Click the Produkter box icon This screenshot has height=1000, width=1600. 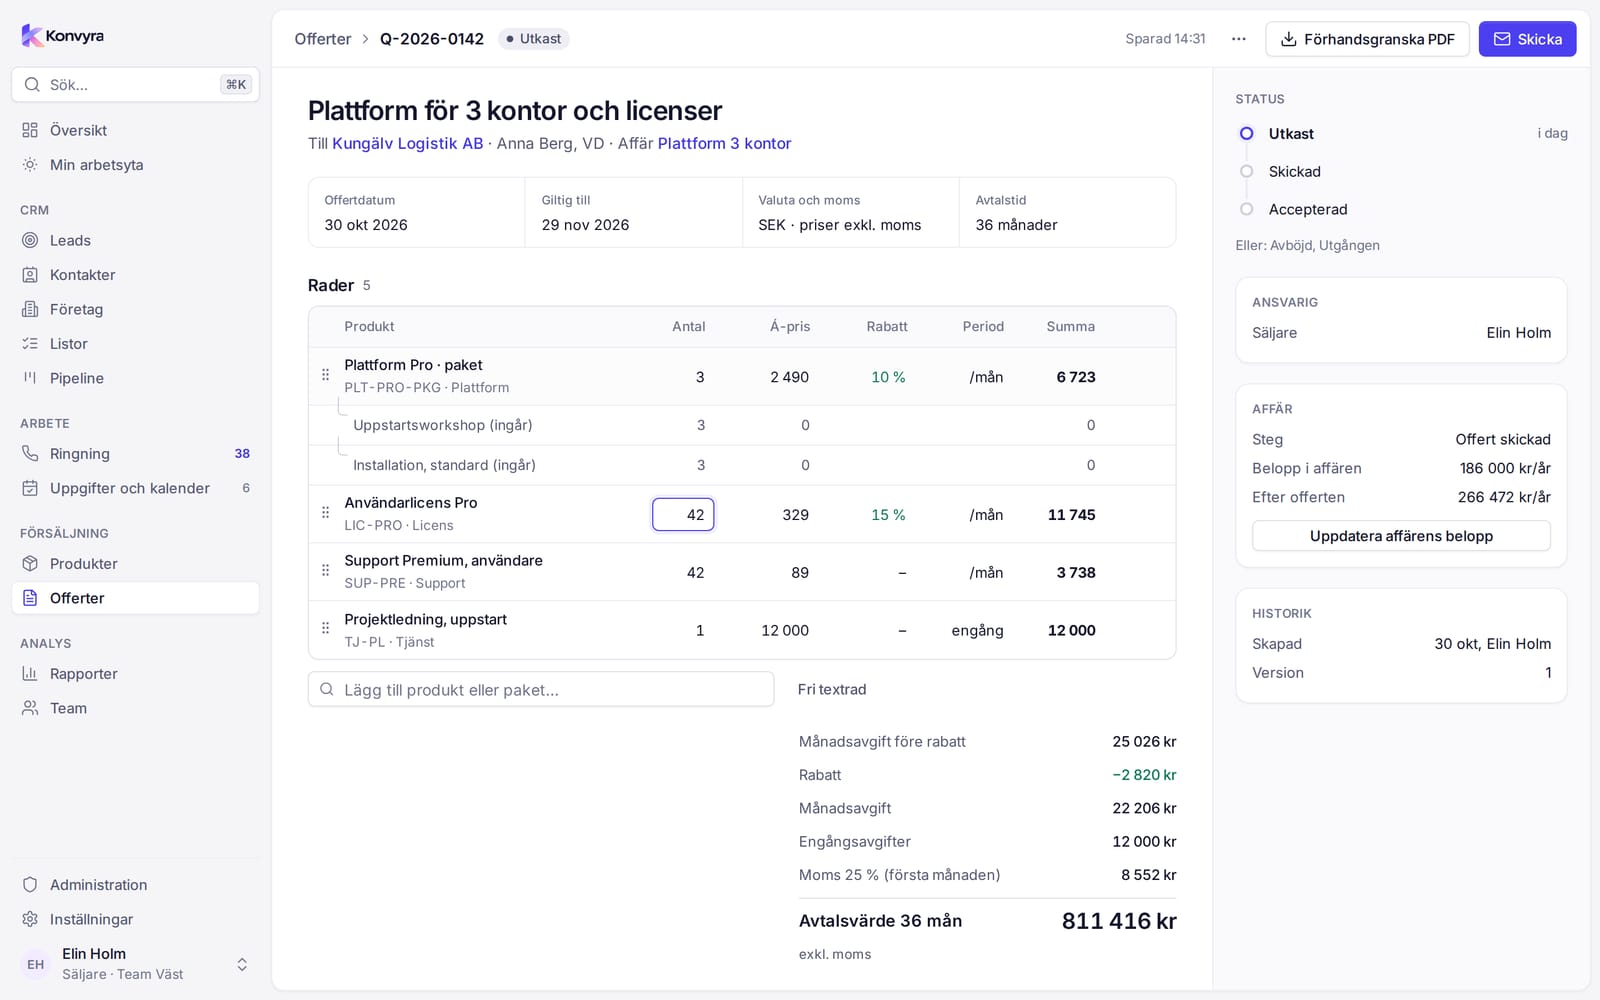coord(30,564)
